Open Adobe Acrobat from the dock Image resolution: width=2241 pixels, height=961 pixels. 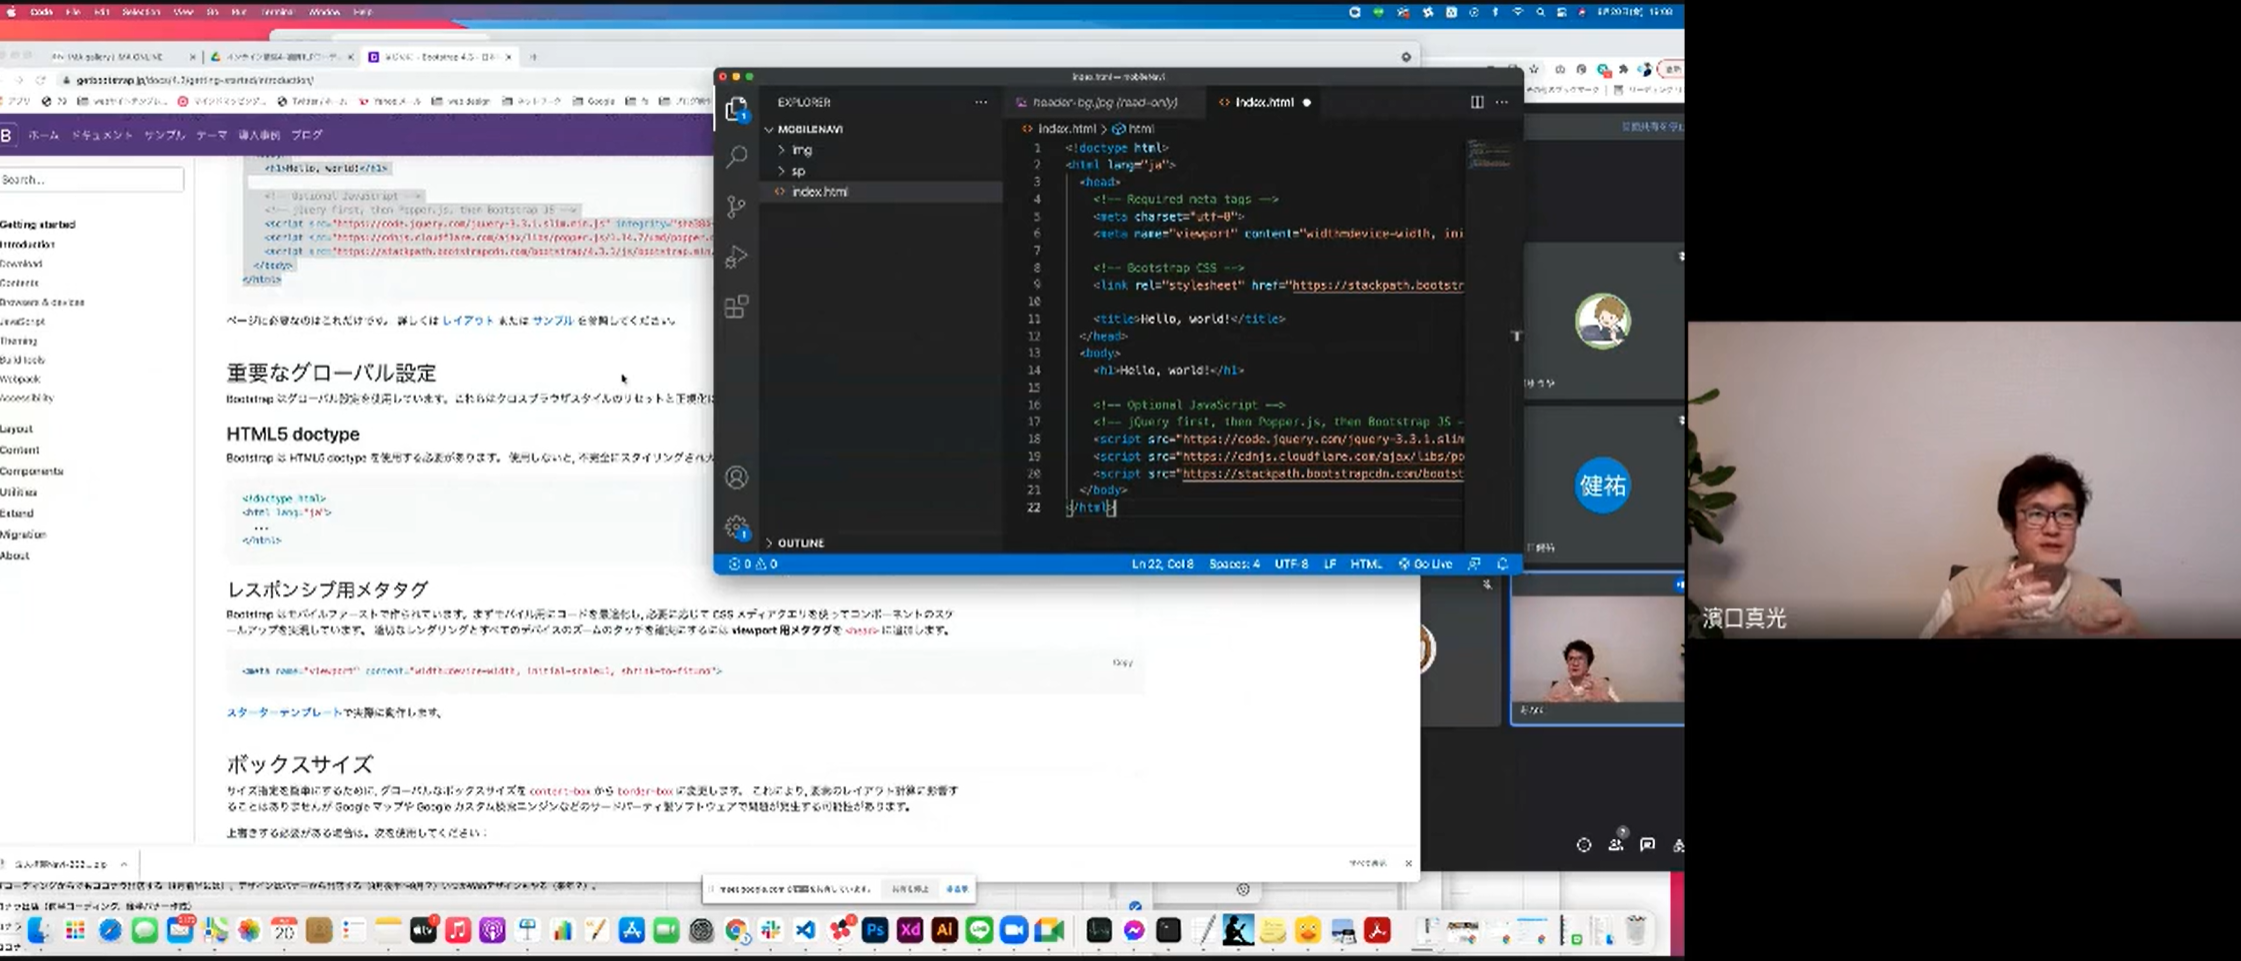point(1378,931)
